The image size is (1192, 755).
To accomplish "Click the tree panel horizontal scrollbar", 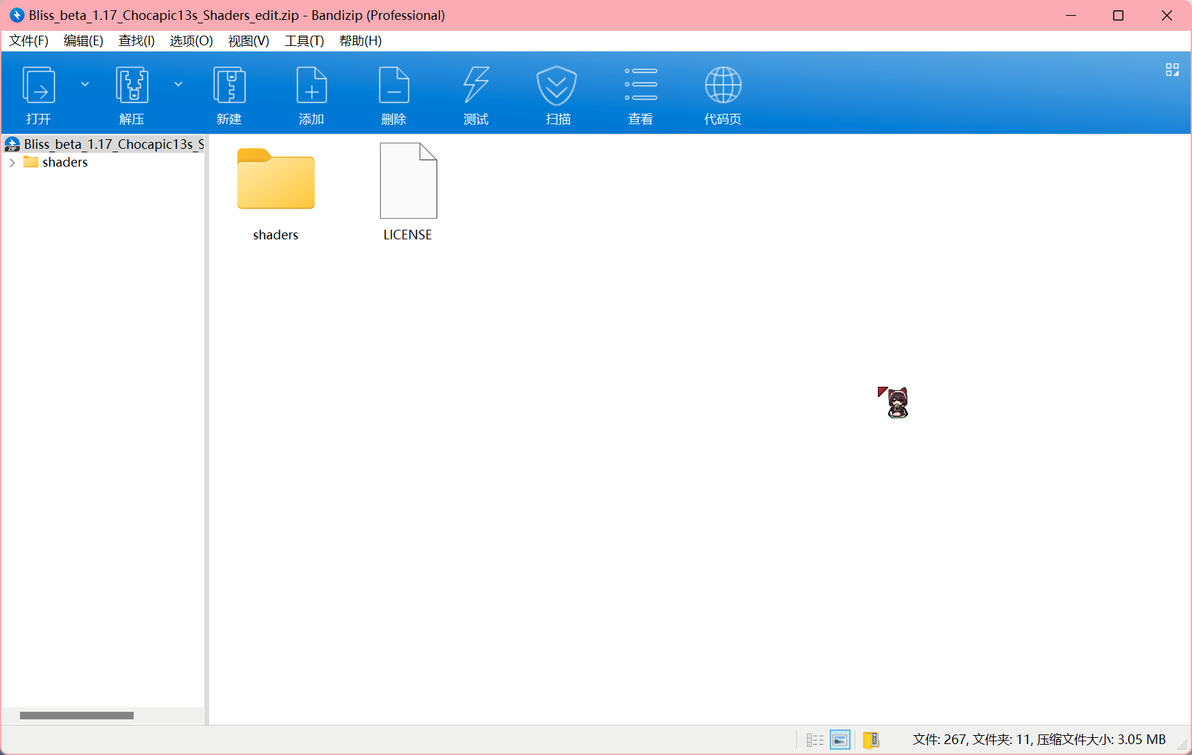I will (x=77, y=715).
